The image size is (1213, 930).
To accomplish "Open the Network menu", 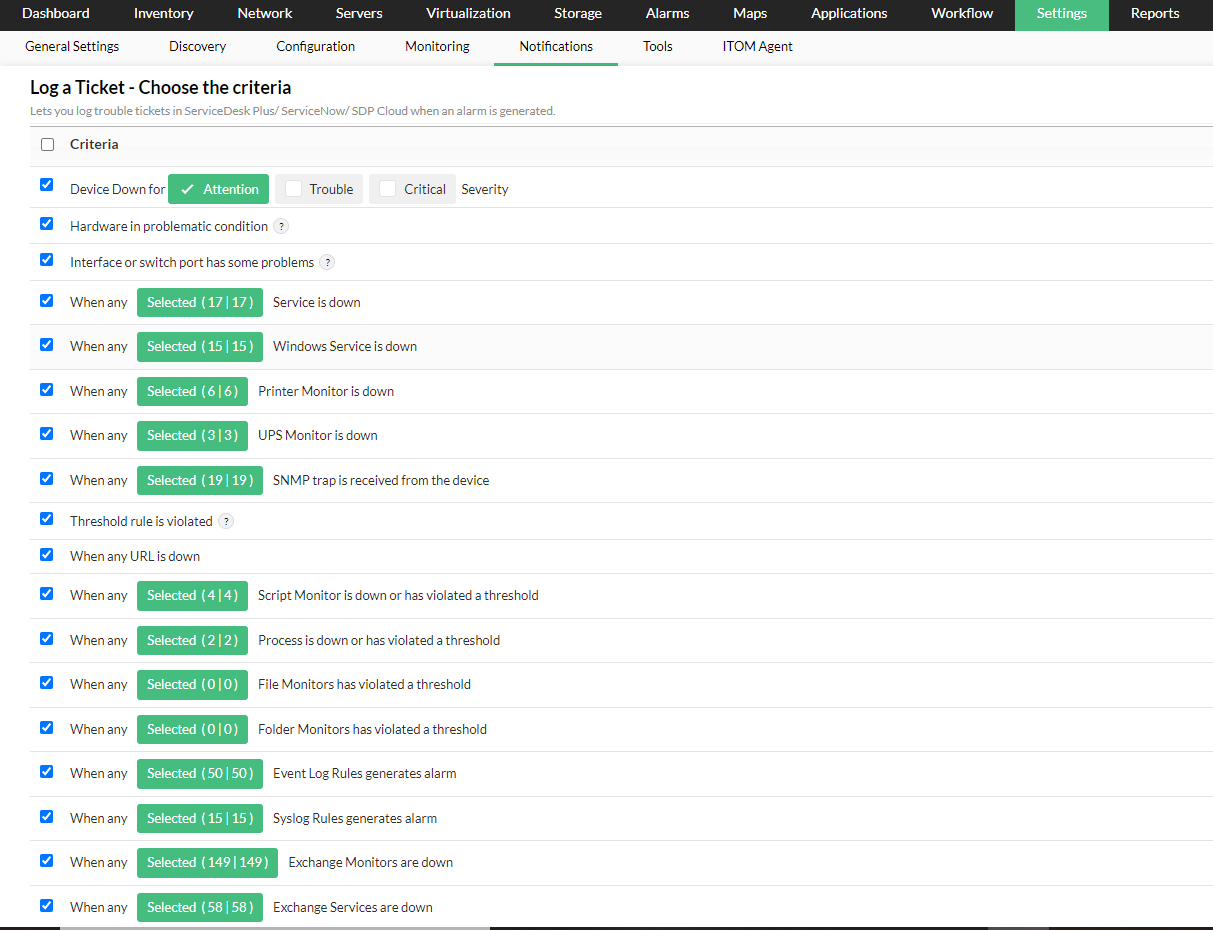I will (x=265, y=14).
